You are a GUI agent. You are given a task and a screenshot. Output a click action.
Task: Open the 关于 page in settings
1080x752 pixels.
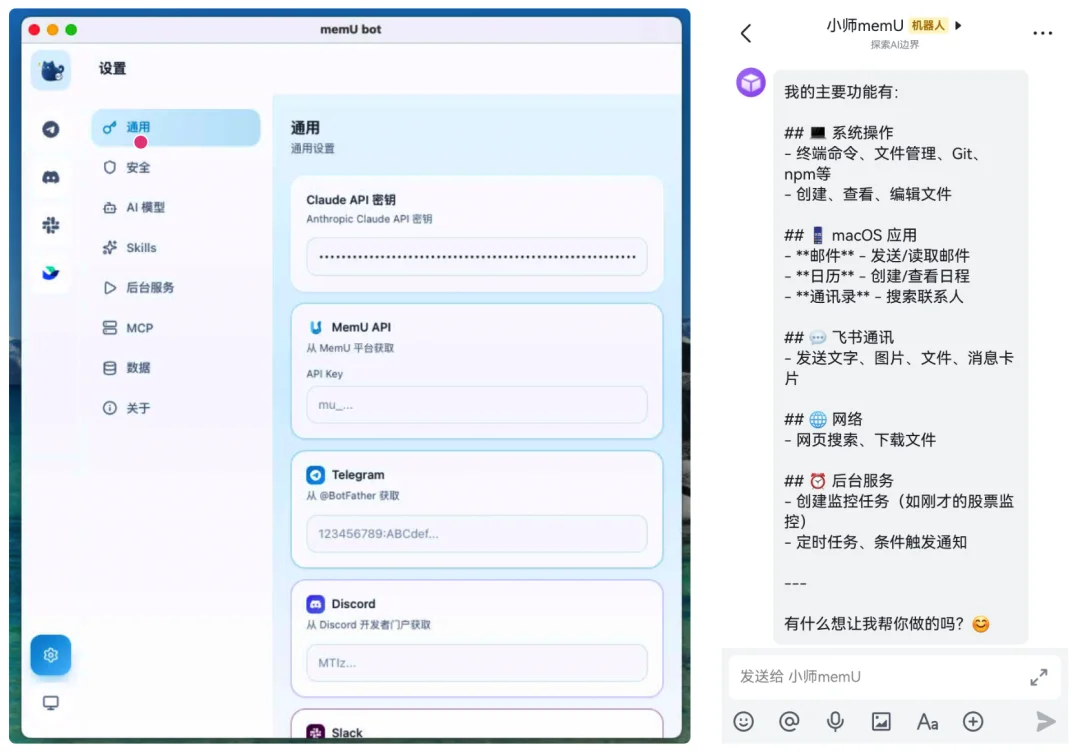[136, 408]
